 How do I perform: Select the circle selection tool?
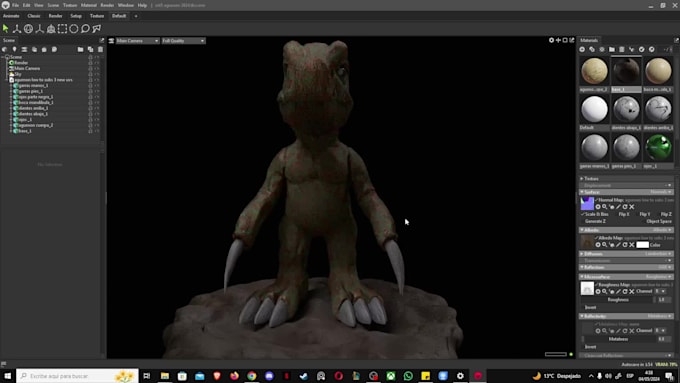point(74,29)
